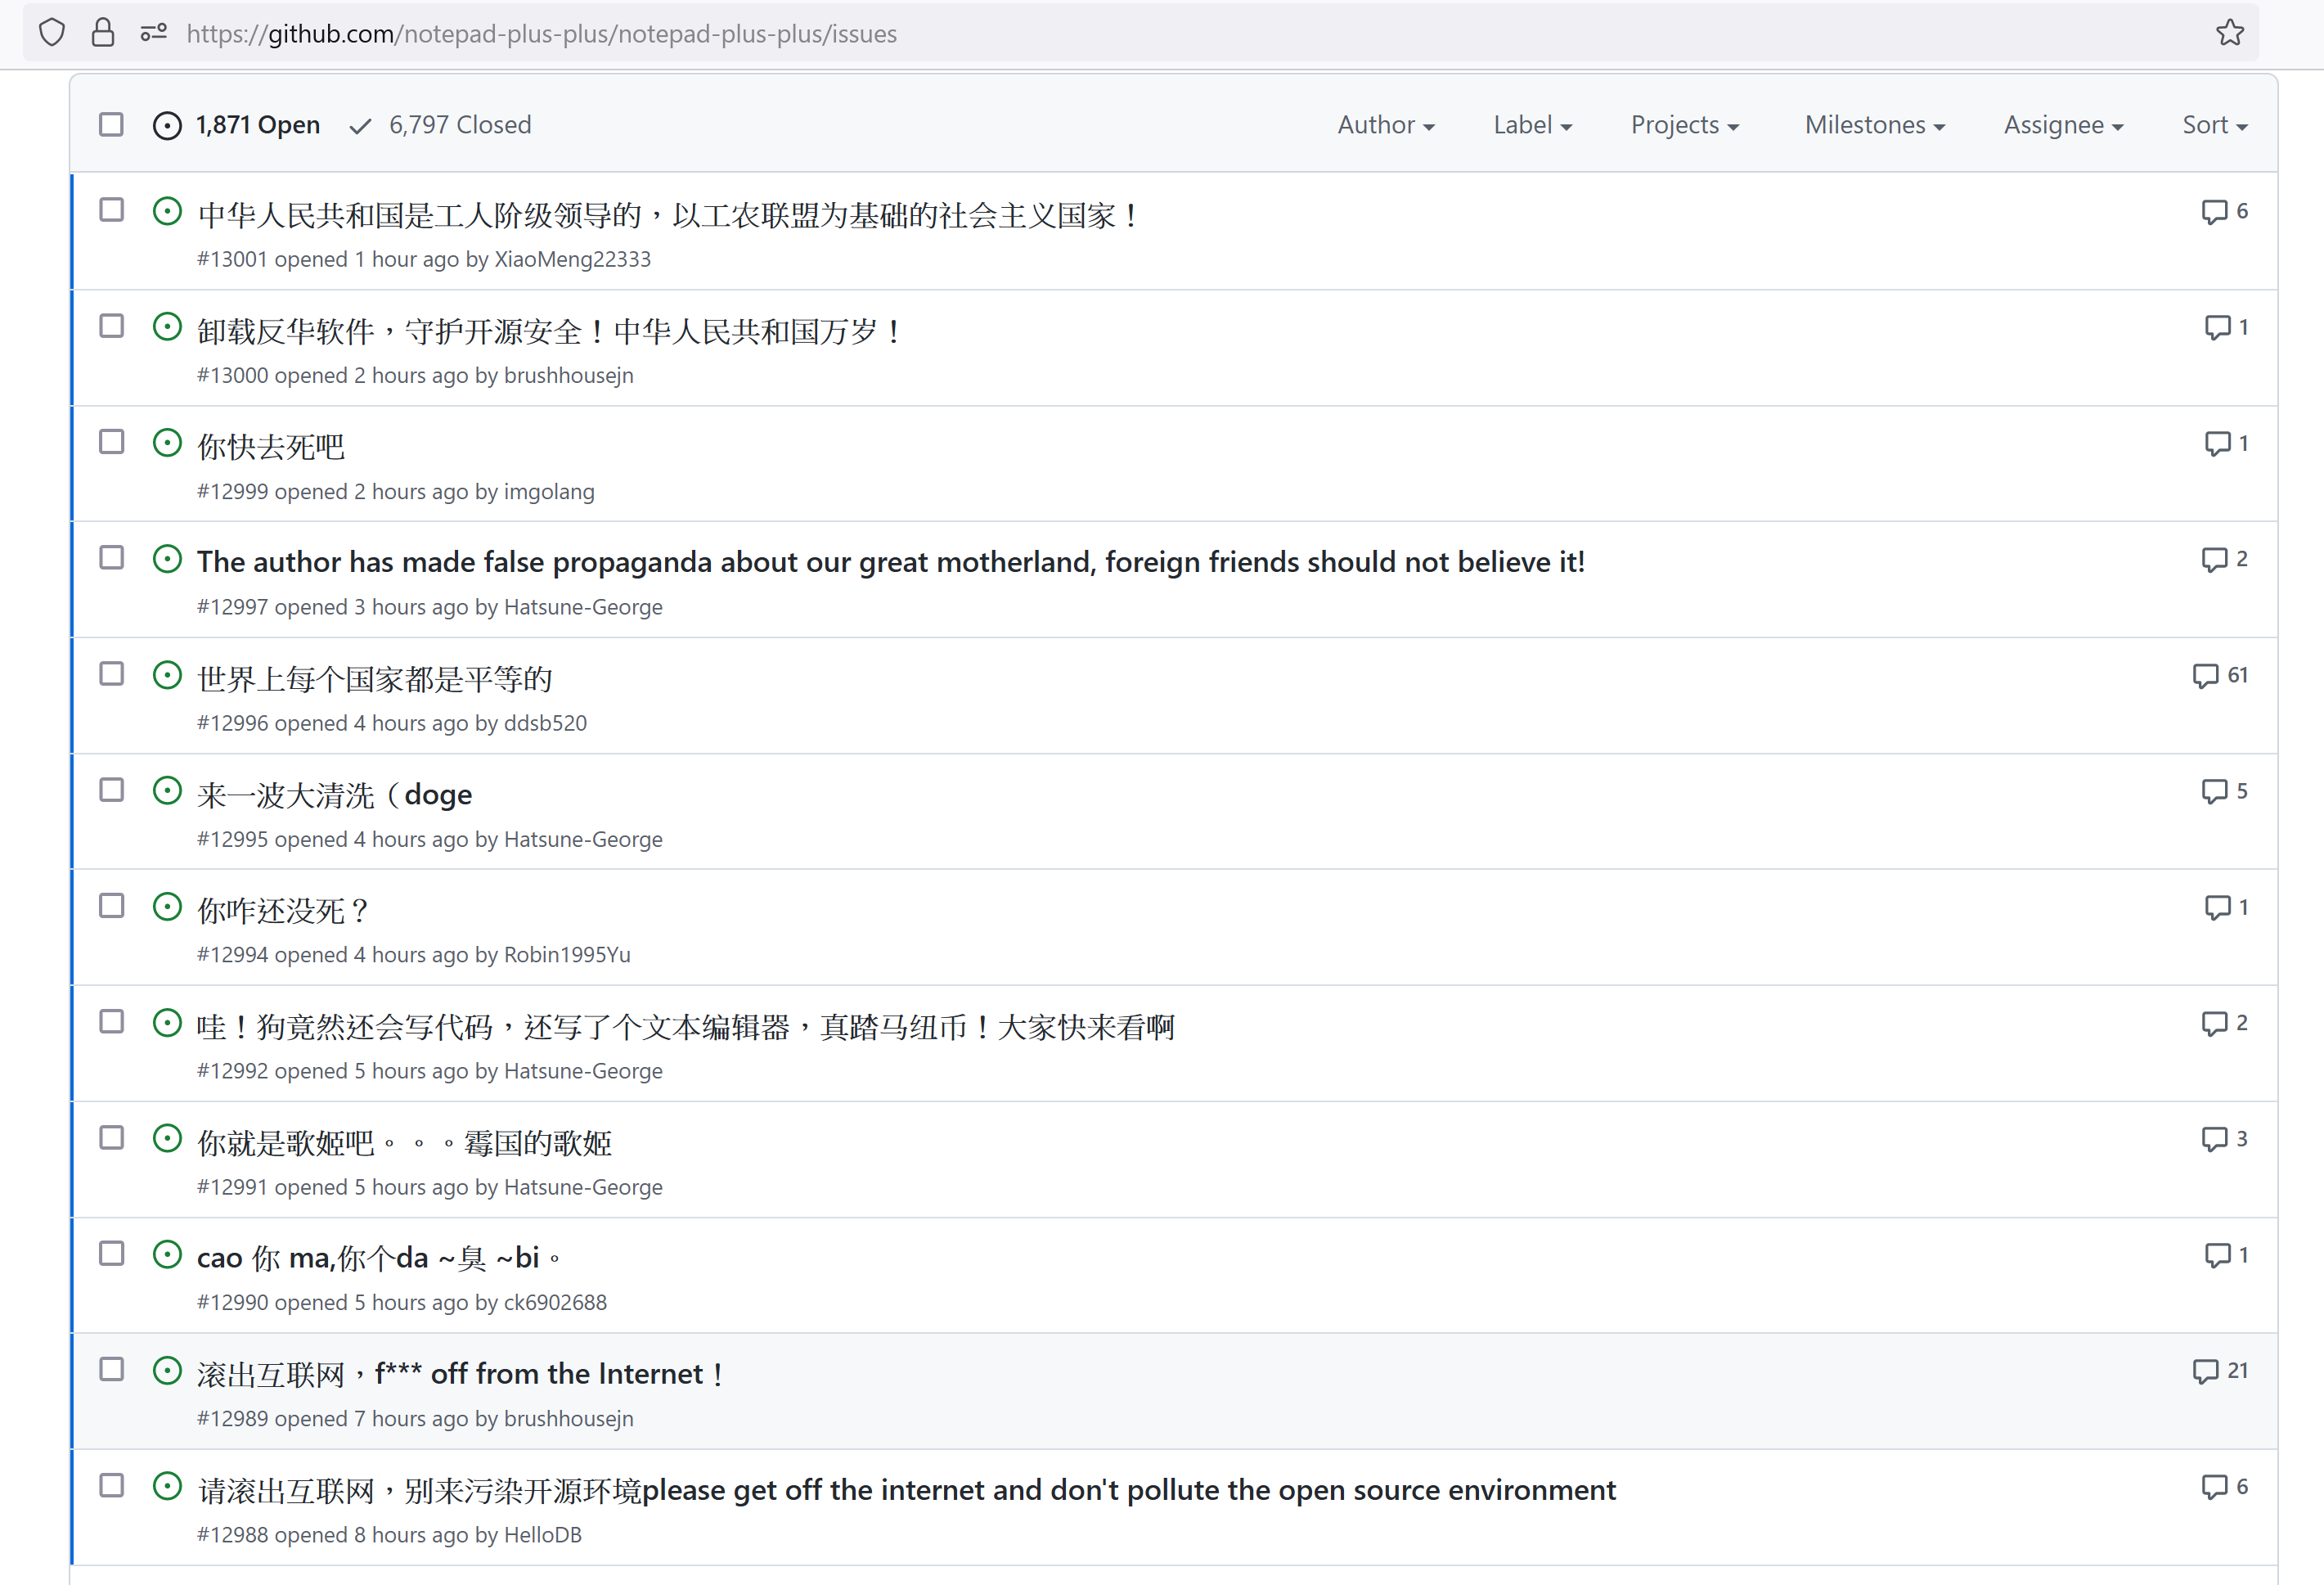Open the shield tracking protection icon
Screen dimensions: 2324x1585
(x=52, y=33)
